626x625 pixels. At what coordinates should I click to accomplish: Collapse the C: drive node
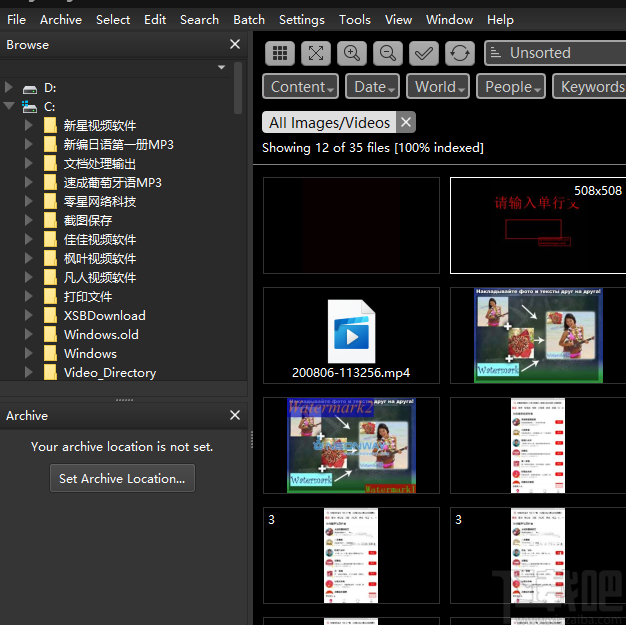click(x=8, y=106)
